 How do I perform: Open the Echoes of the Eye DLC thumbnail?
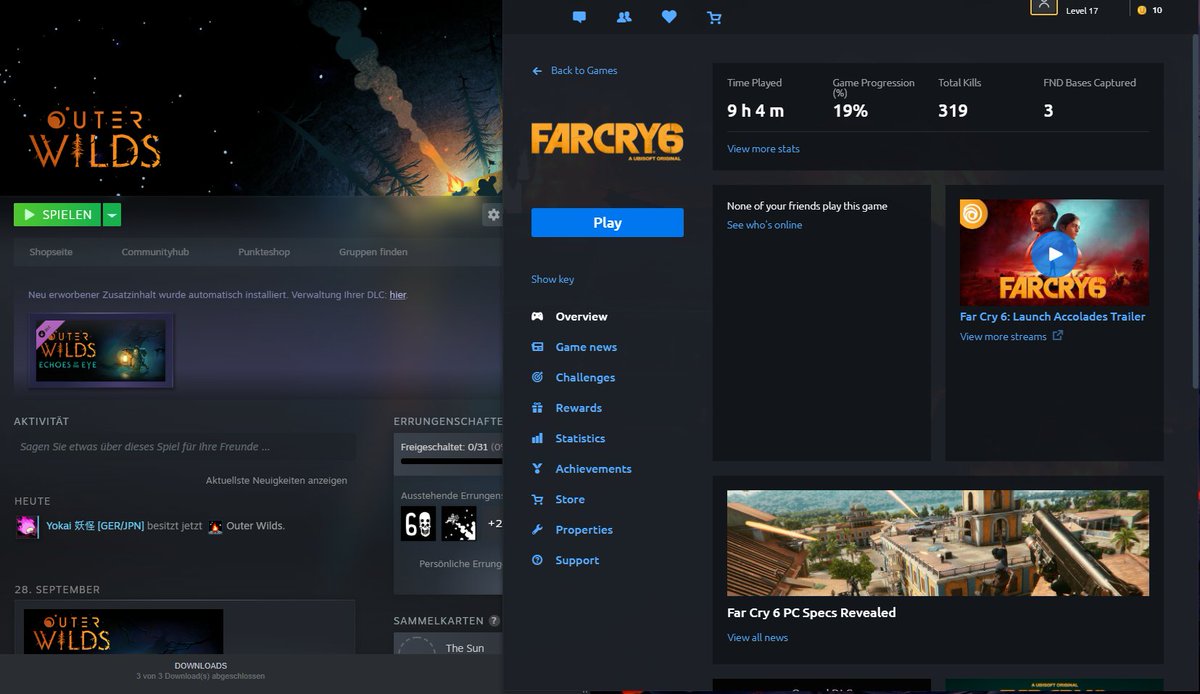tap(101, 350)
